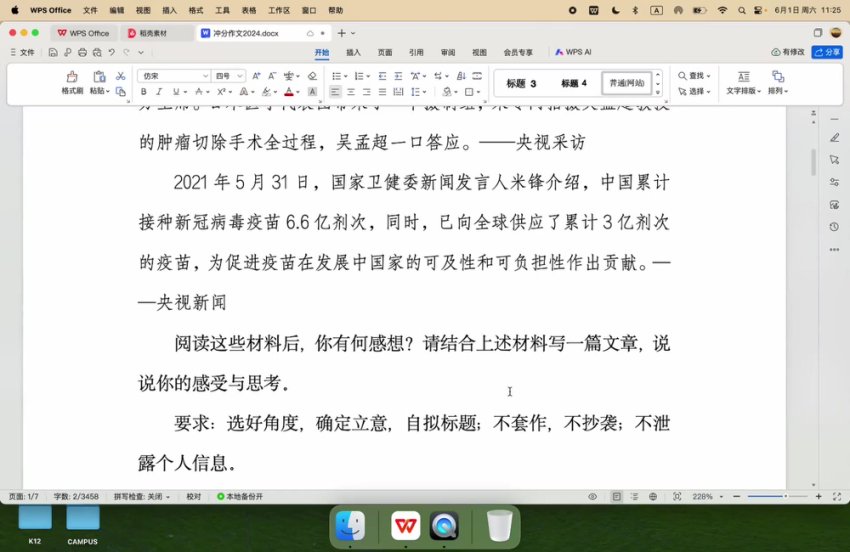This screenshot has width=850, height=552.
Task: Click the increase font size icon
Action: [256, 76]
